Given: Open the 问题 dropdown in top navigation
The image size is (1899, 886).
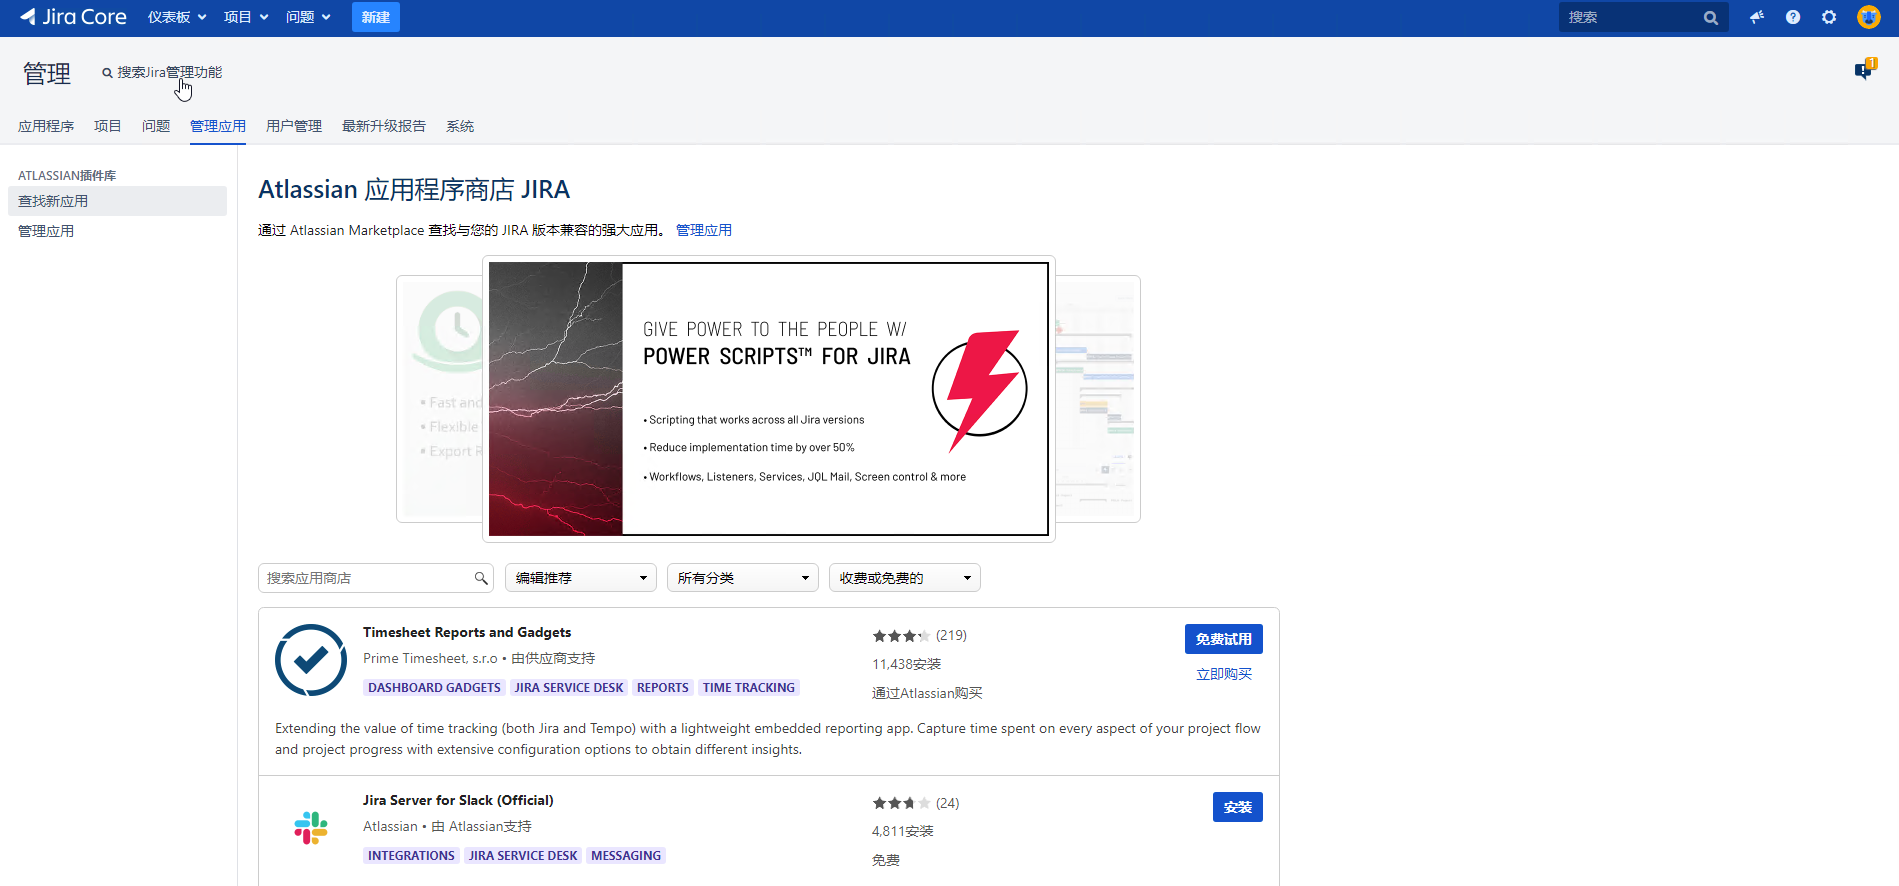Looking at the screenshot, I should (x=308, y=17).
